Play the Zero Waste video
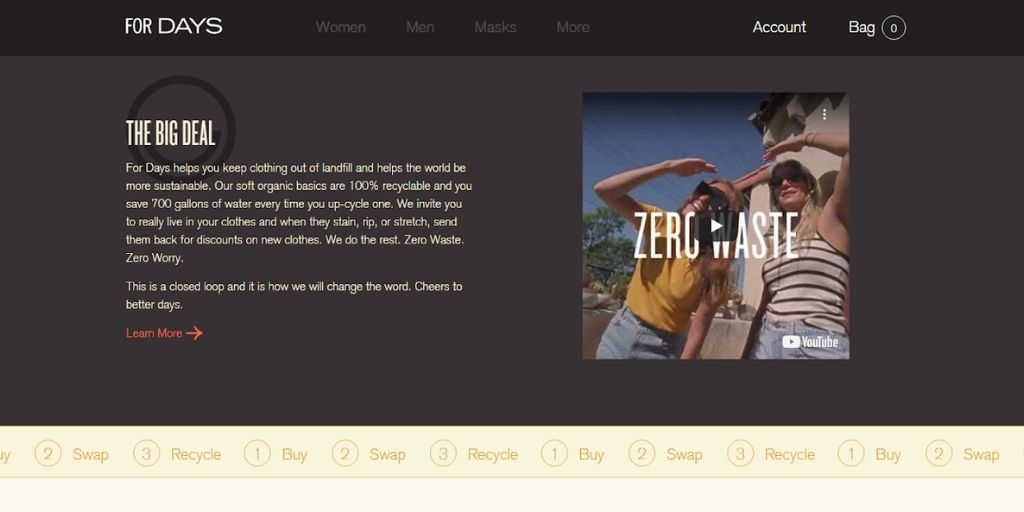The width and height of the screenshot is (1024, 512). tap(716, 226)
